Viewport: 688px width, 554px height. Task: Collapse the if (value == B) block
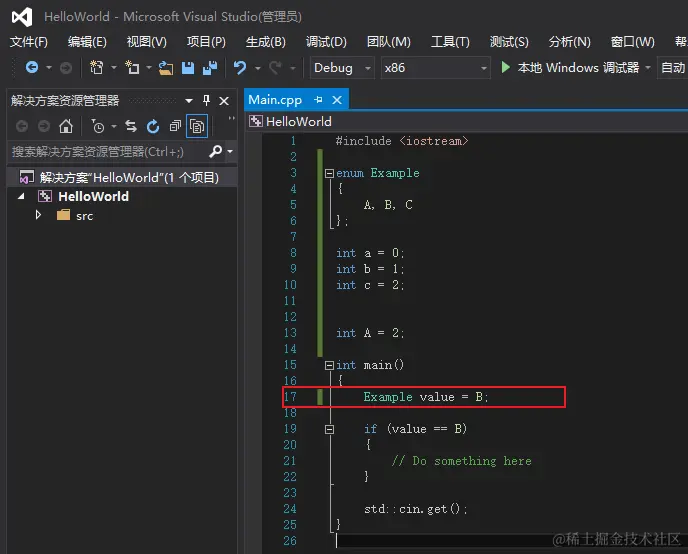(x=329, y=429)
